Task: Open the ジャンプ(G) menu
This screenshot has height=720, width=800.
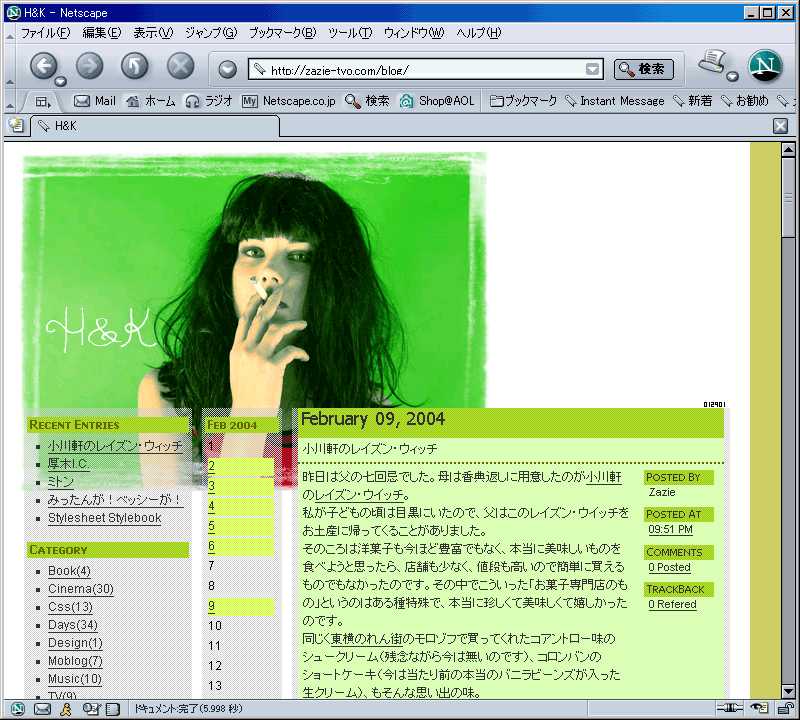Action: 211,33
